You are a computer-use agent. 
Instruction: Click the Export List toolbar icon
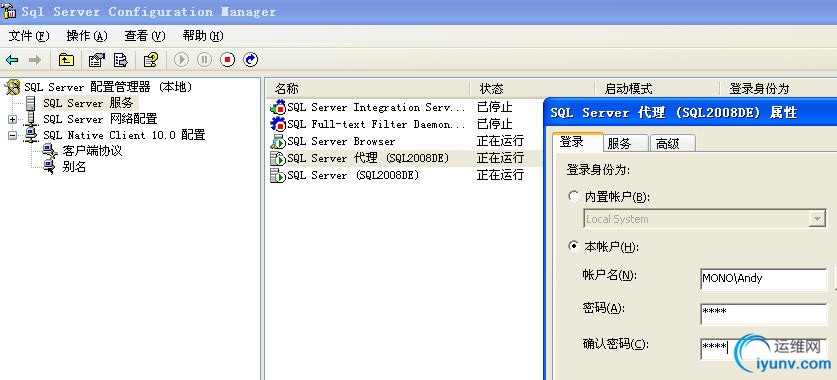[121, 60]
